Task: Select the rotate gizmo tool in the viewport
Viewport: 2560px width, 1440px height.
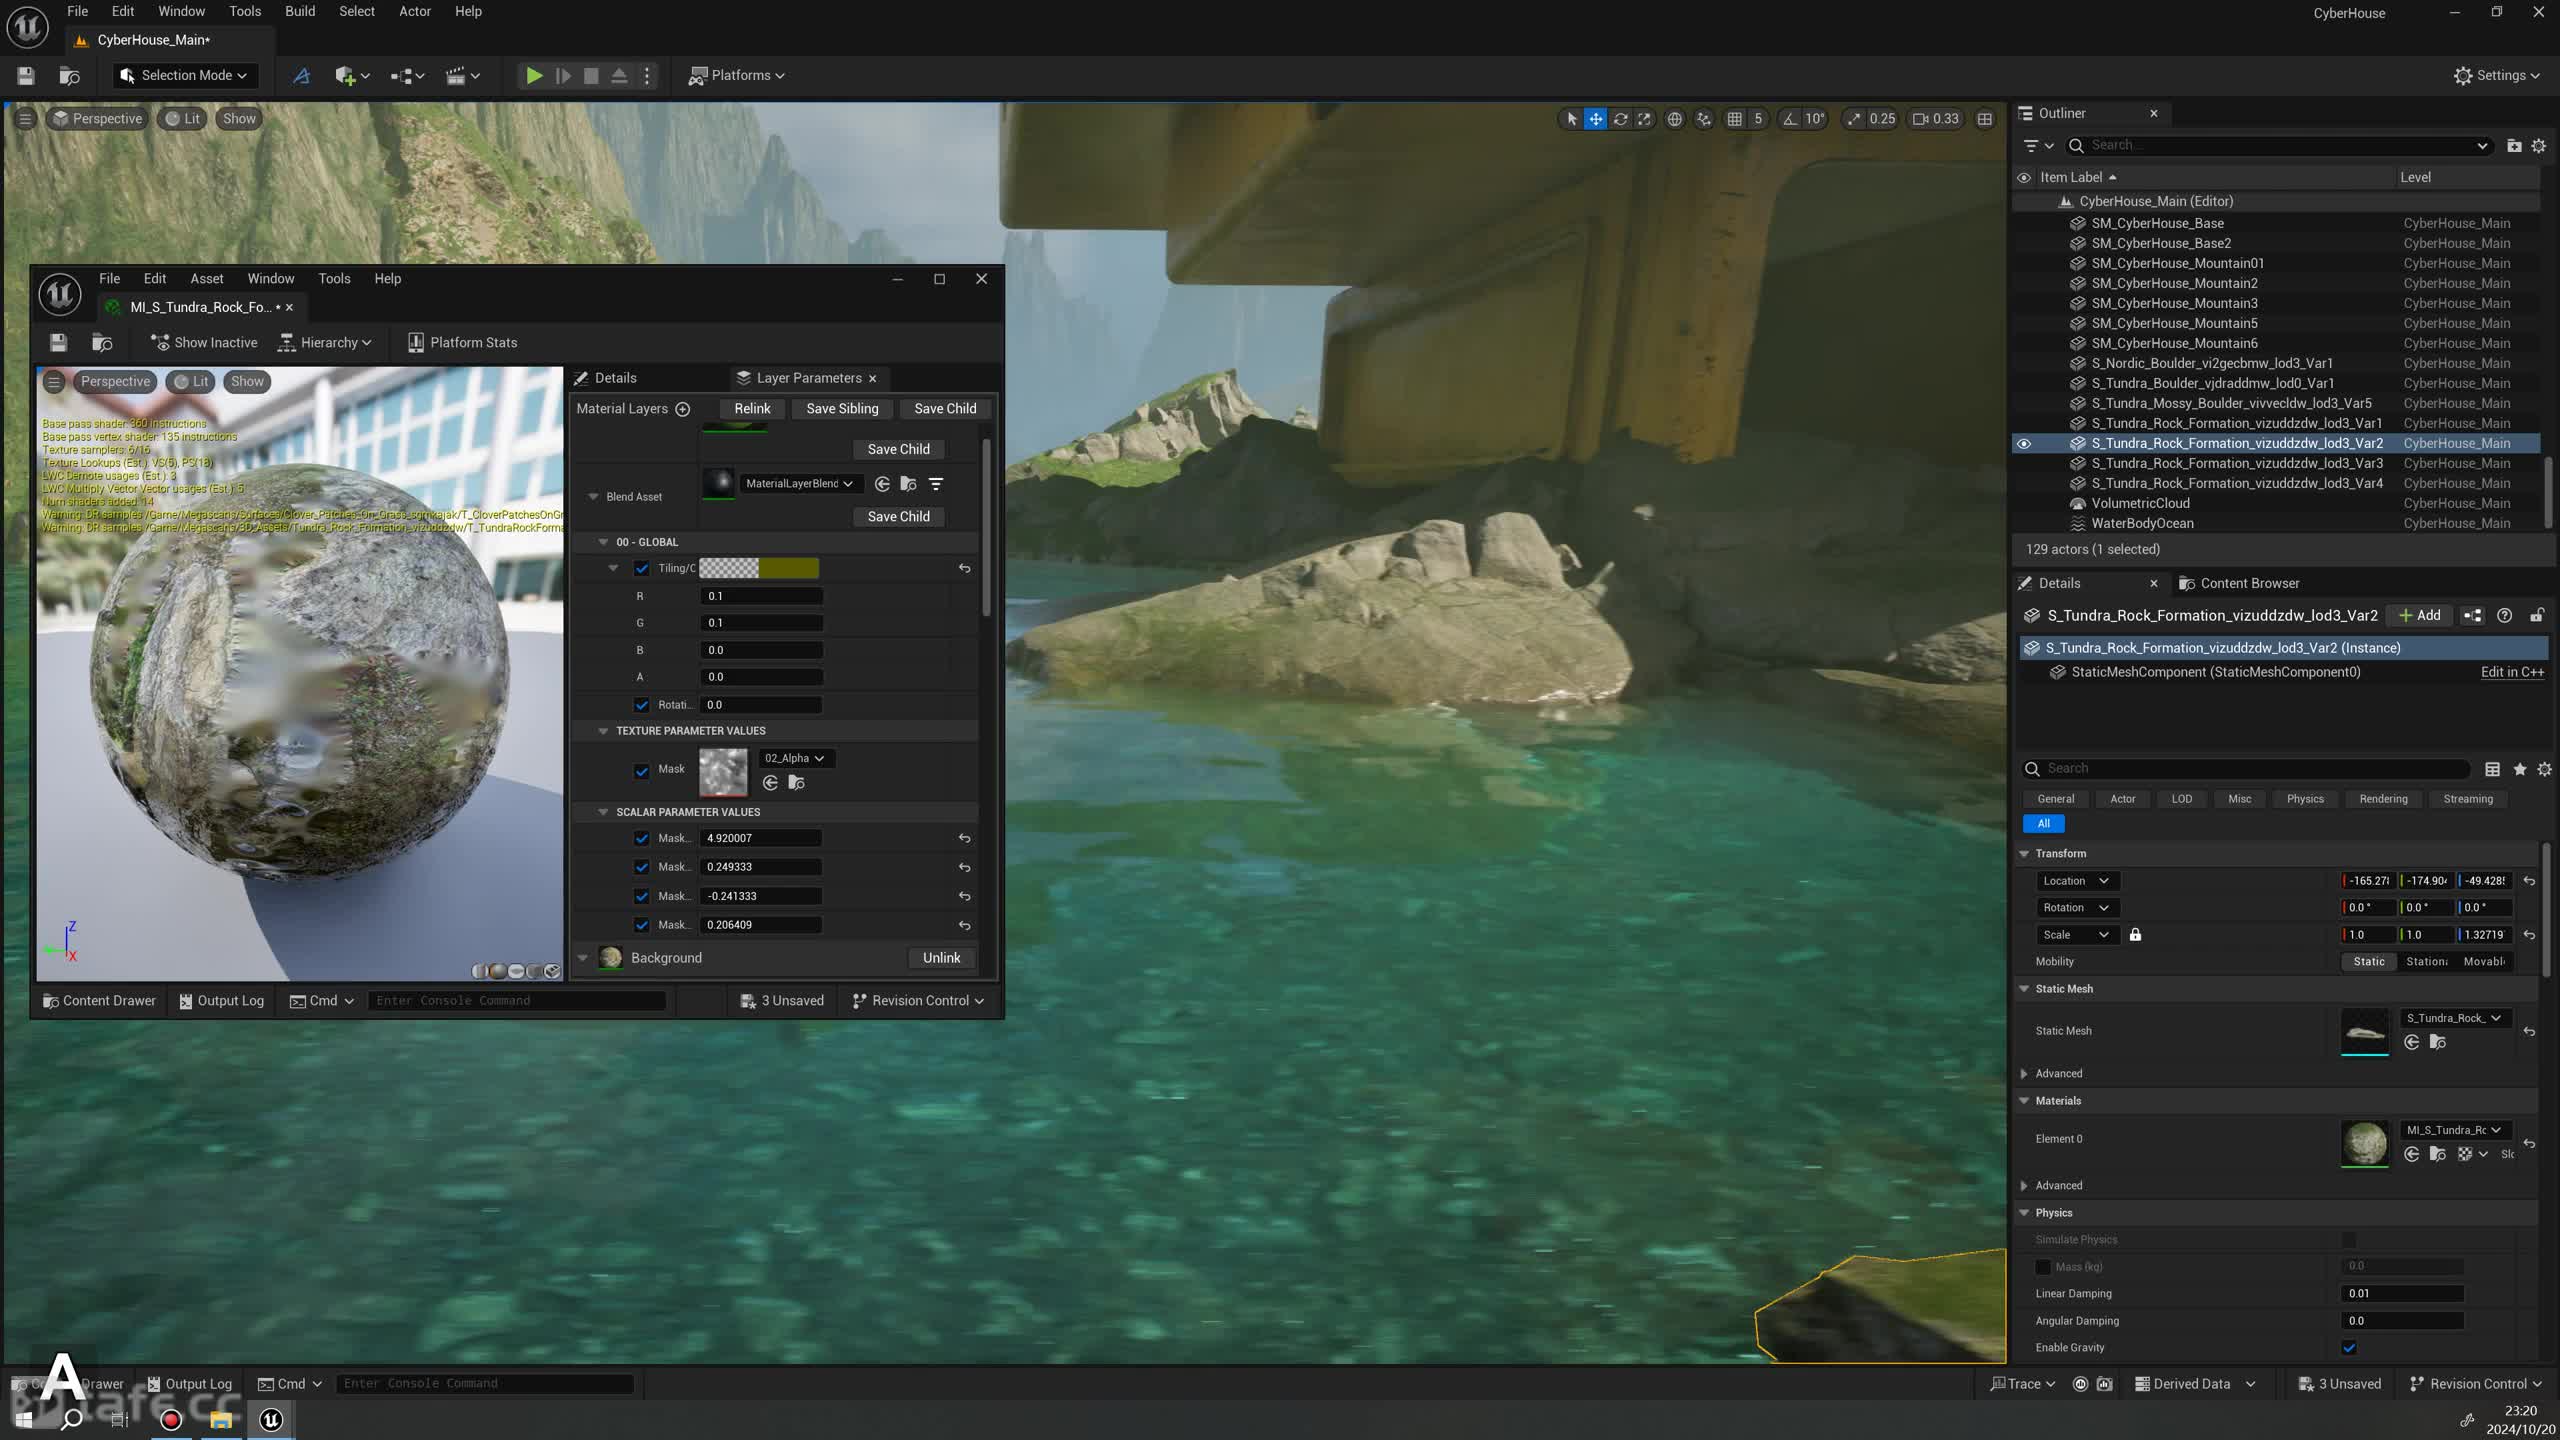Action: point(1620,118)
